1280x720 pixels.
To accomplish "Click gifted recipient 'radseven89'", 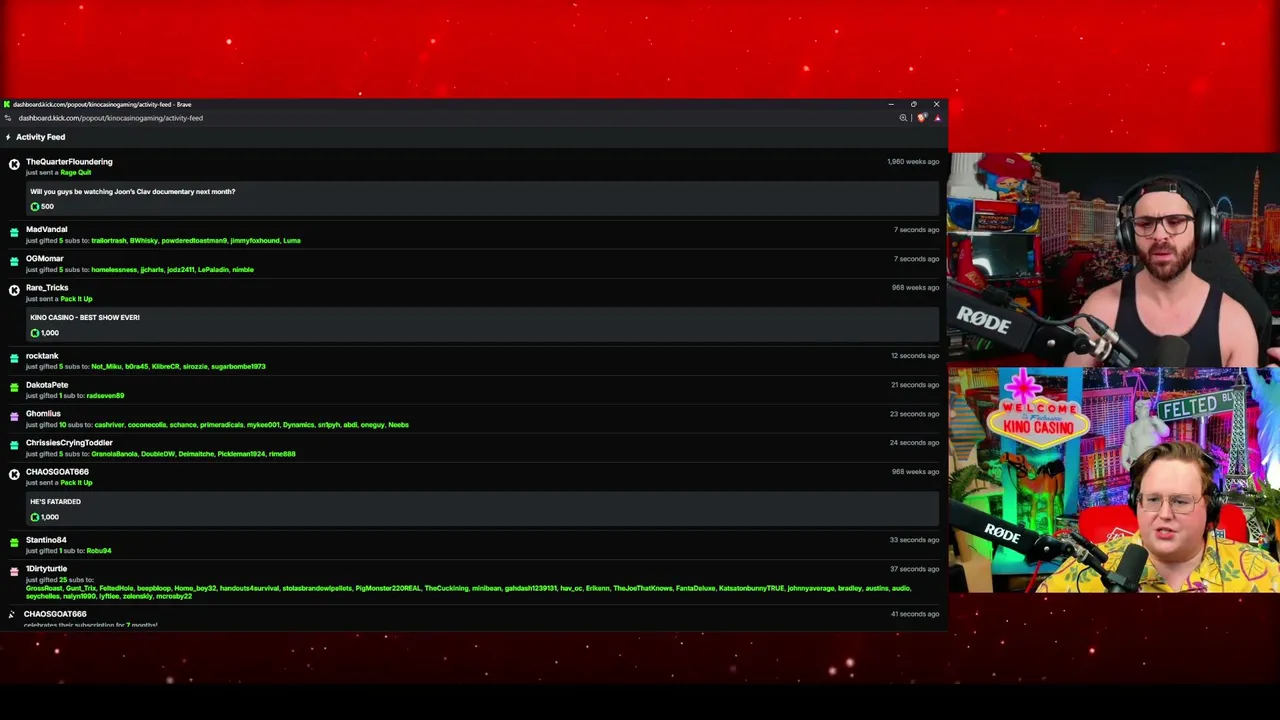I will tap(105, 396).
